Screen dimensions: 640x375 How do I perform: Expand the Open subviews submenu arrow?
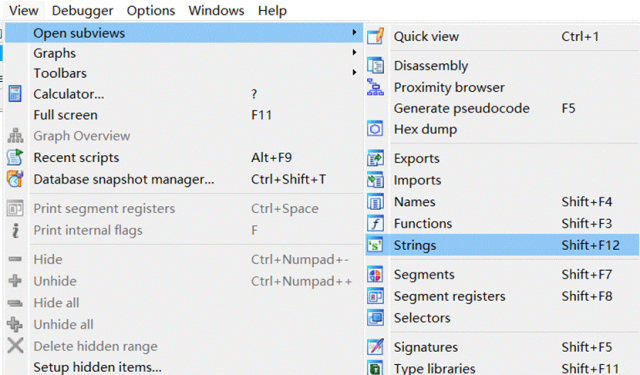click(x=354, y=32)
